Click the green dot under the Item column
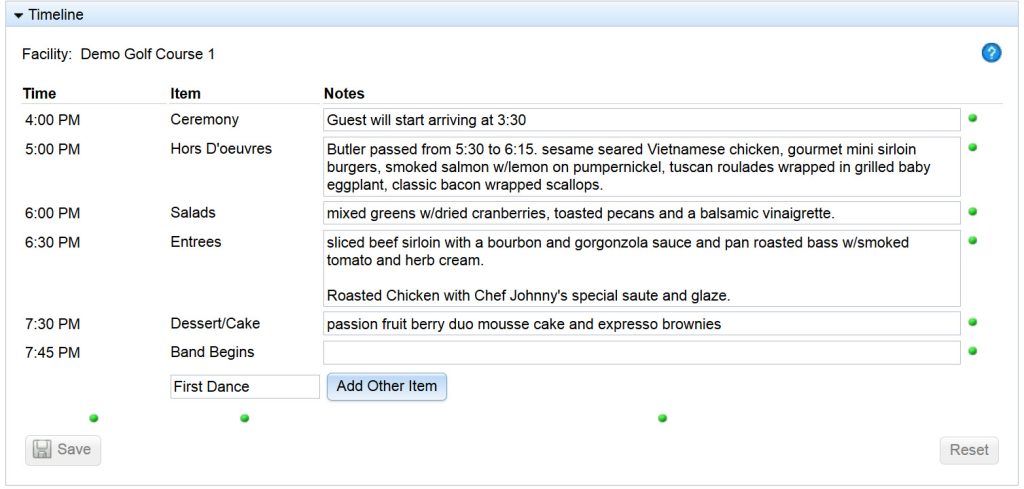The width and height of the screenshot is (1024, 489). (244, 418)
